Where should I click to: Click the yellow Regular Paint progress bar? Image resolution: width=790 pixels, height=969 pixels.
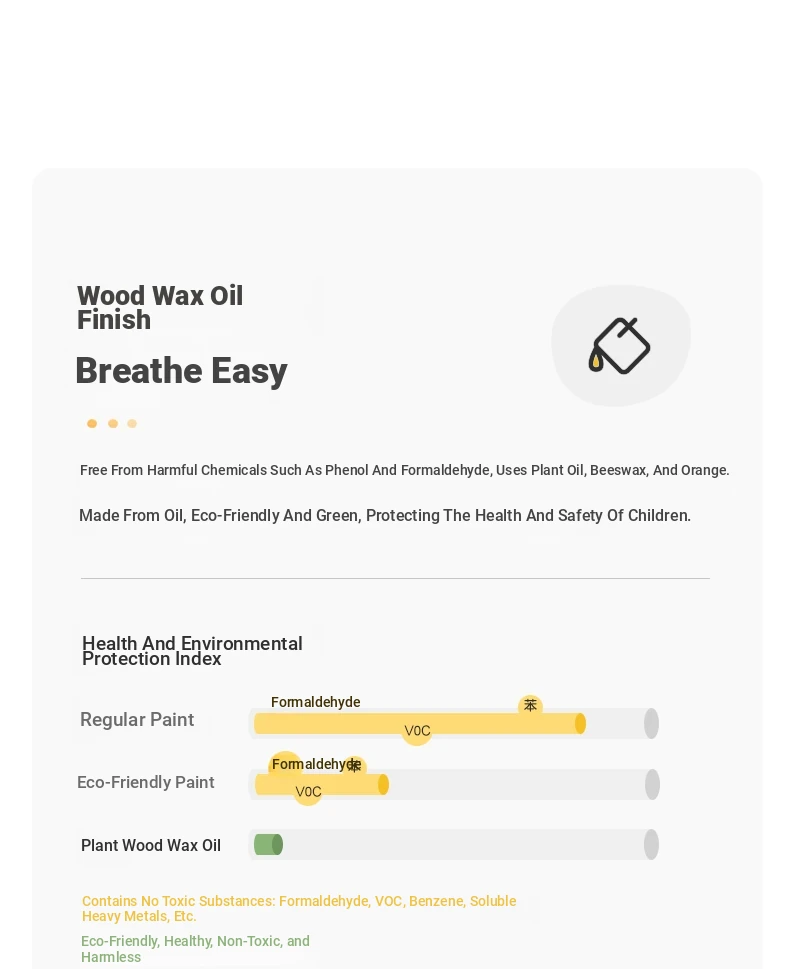(420, 723)
